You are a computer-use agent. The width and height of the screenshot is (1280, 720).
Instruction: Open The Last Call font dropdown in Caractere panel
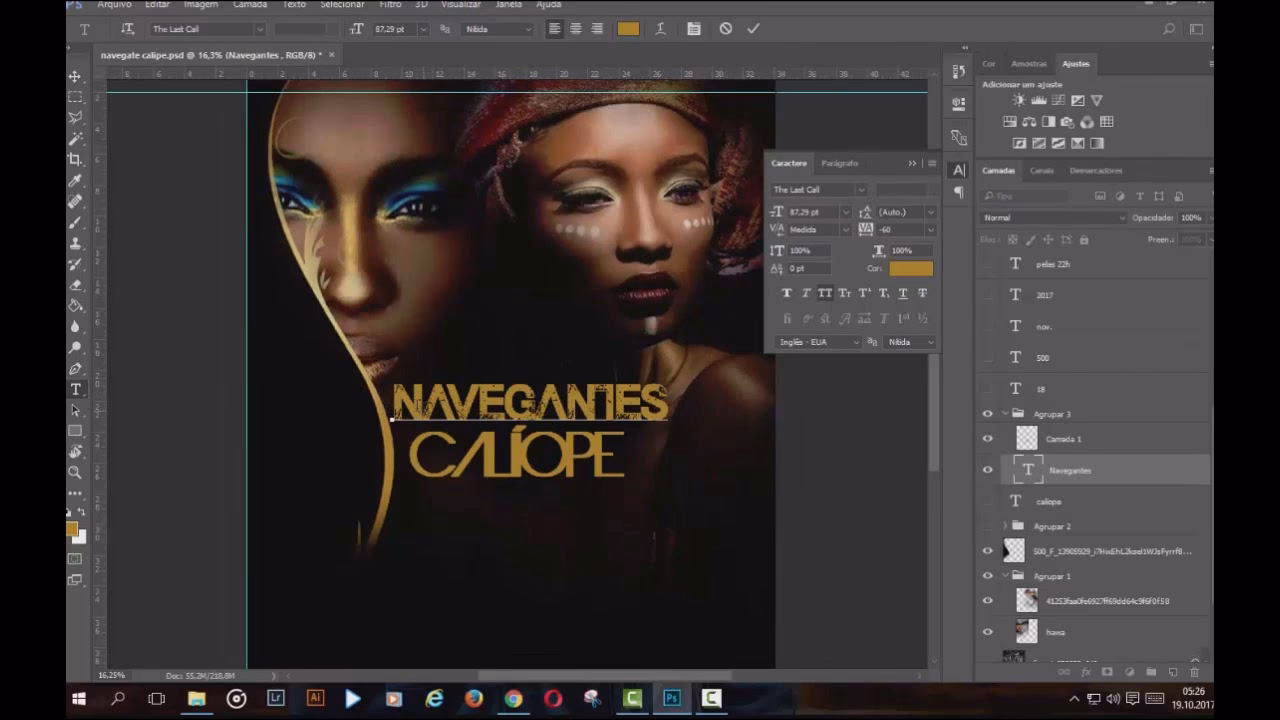(x=859, y=190)
